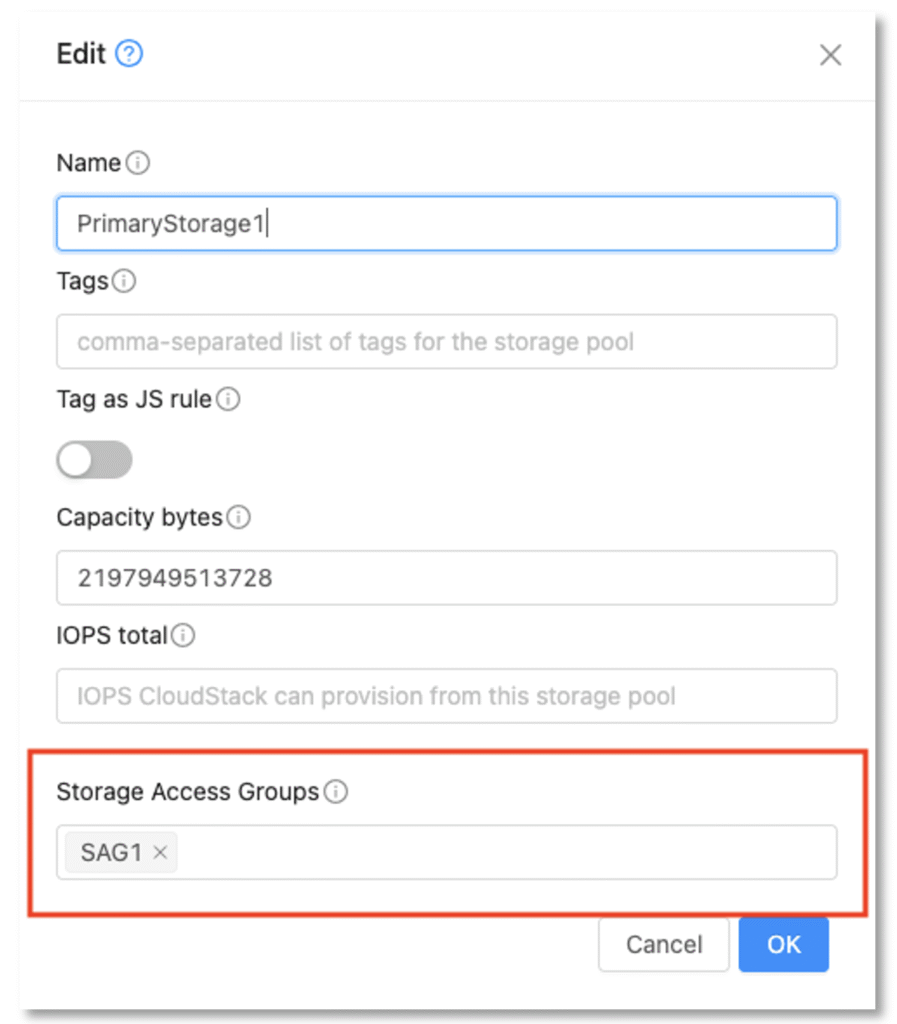This screenshot has width=897, height=1024.
Task: Click the info icon next to IOPS total
Action: click(183, 636)
